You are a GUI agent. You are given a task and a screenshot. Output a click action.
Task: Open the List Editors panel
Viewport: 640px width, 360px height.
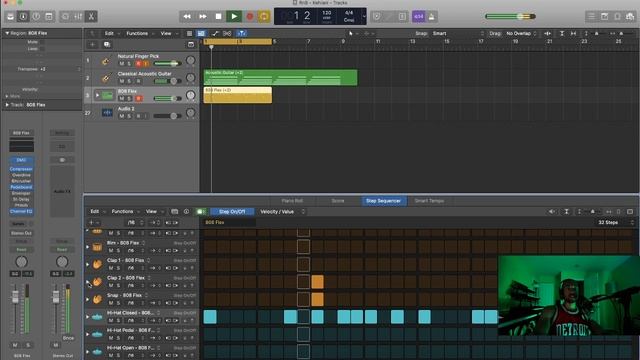591,16
